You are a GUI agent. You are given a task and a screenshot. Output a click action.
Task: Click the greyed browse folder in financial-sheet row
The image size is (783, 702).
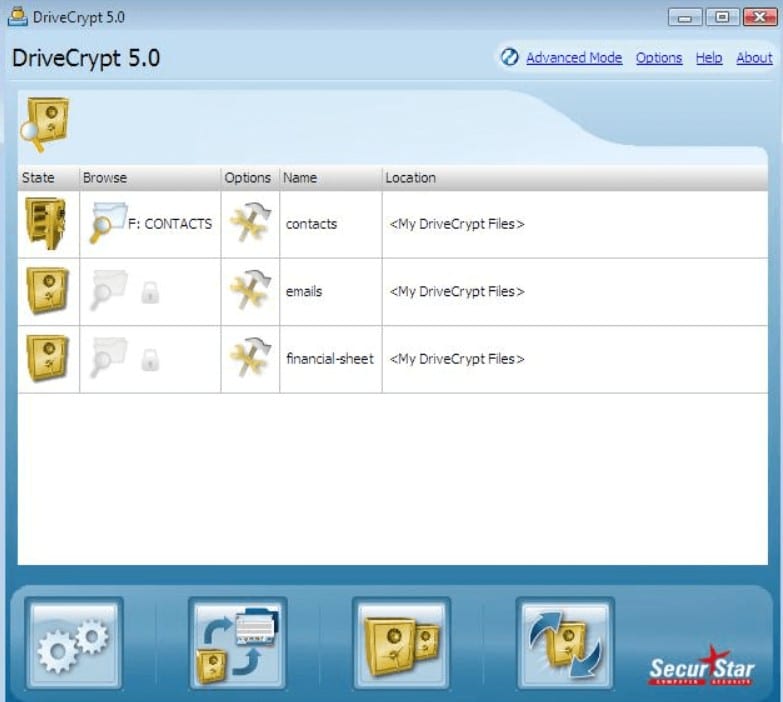tap(108, 357)
